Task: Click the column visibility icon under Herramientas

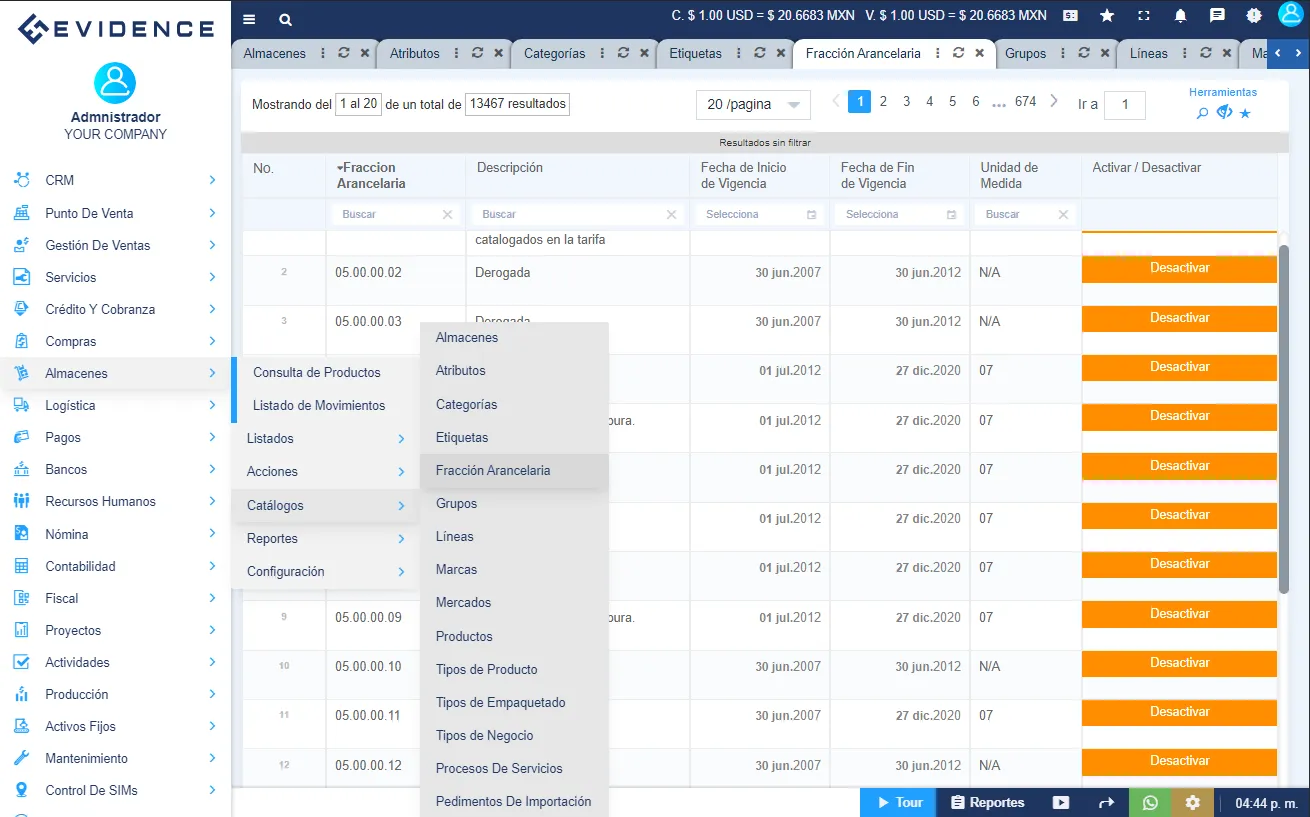Action: [x=1222, y=112]
